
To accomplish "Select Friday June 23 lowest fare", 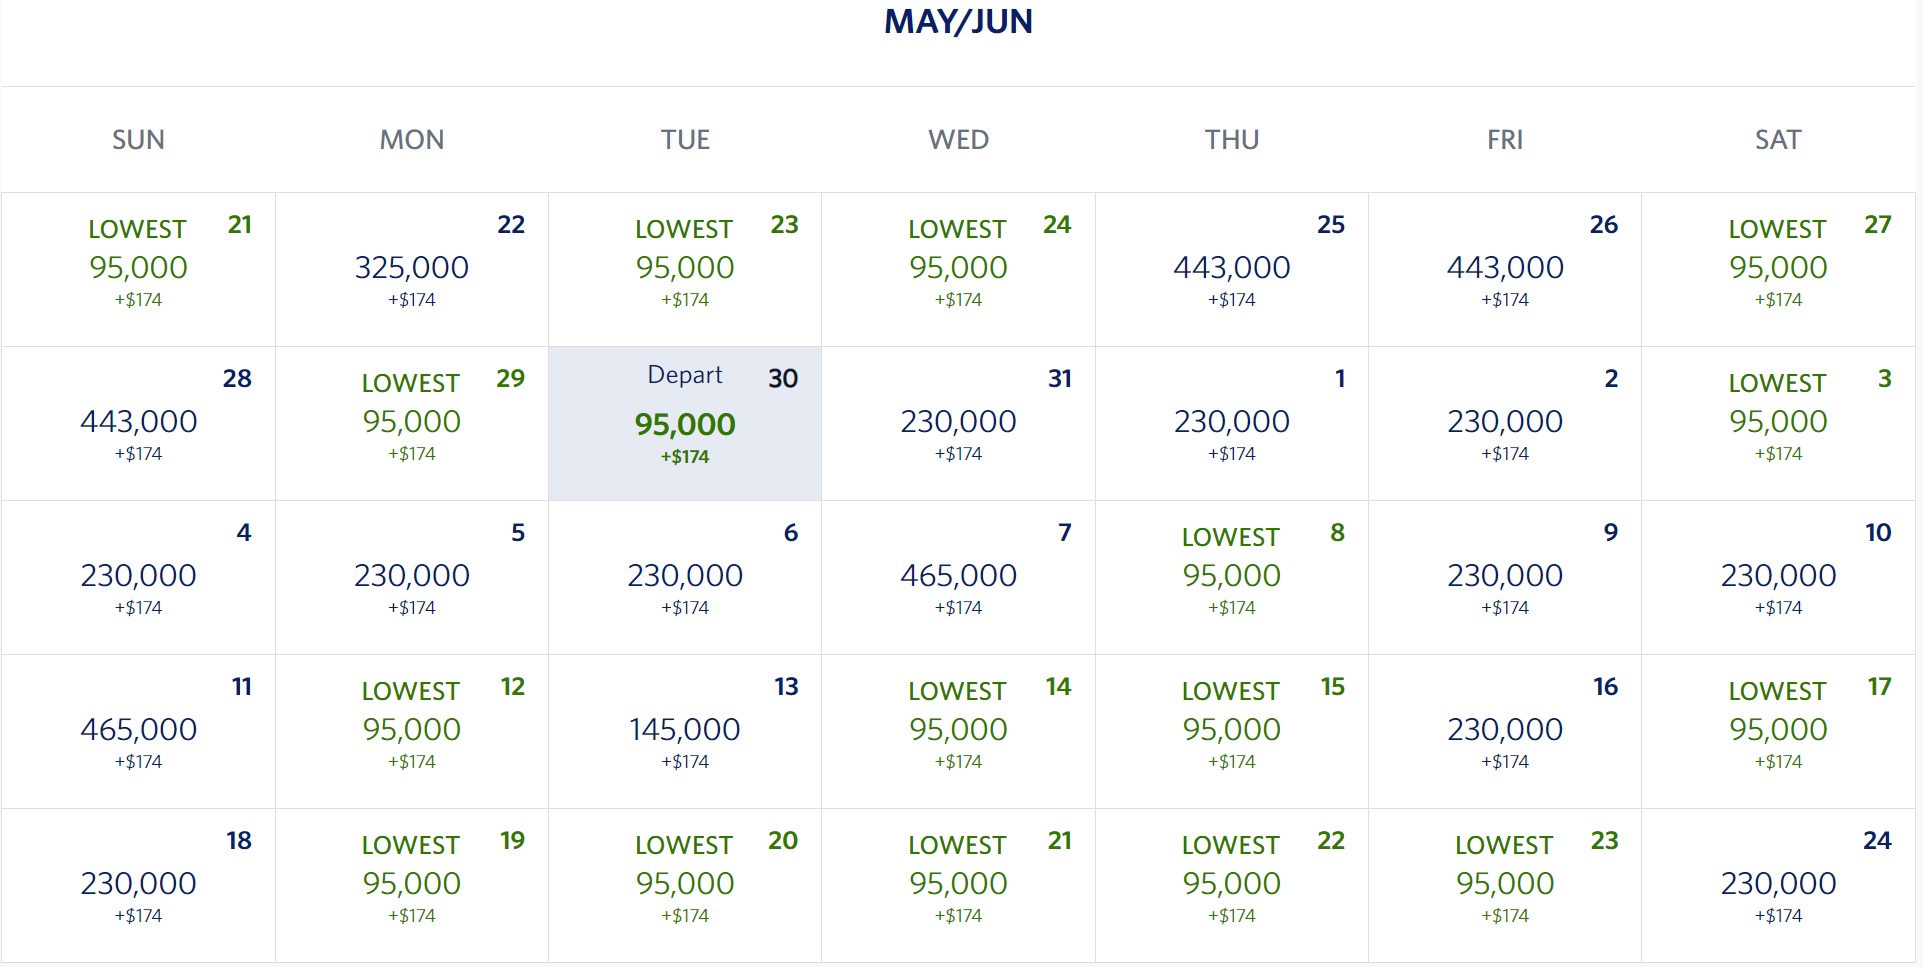I will [1505, 886].
